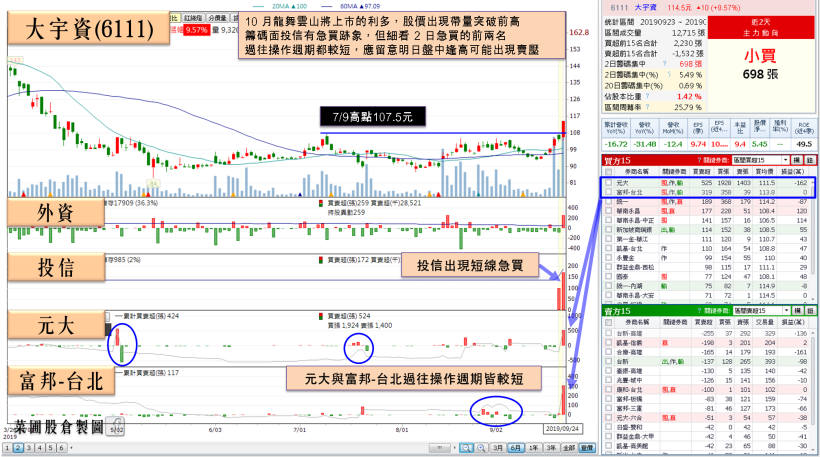Set chart range to 全部

pos(569,448)
